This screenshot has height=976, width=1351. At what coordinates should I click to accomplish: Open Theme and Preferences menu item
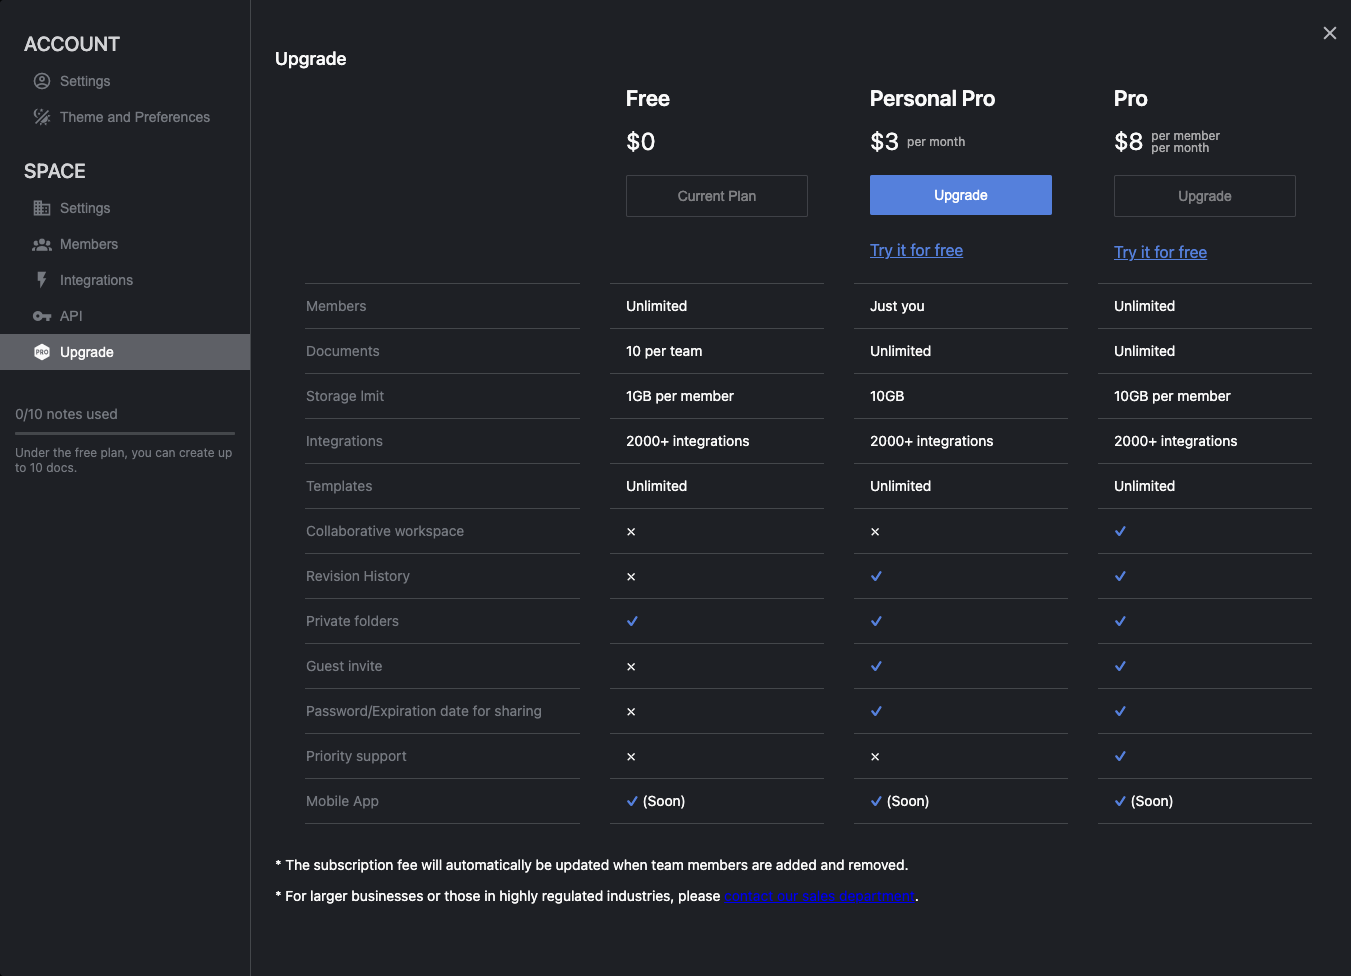click(x=135, y=117)
